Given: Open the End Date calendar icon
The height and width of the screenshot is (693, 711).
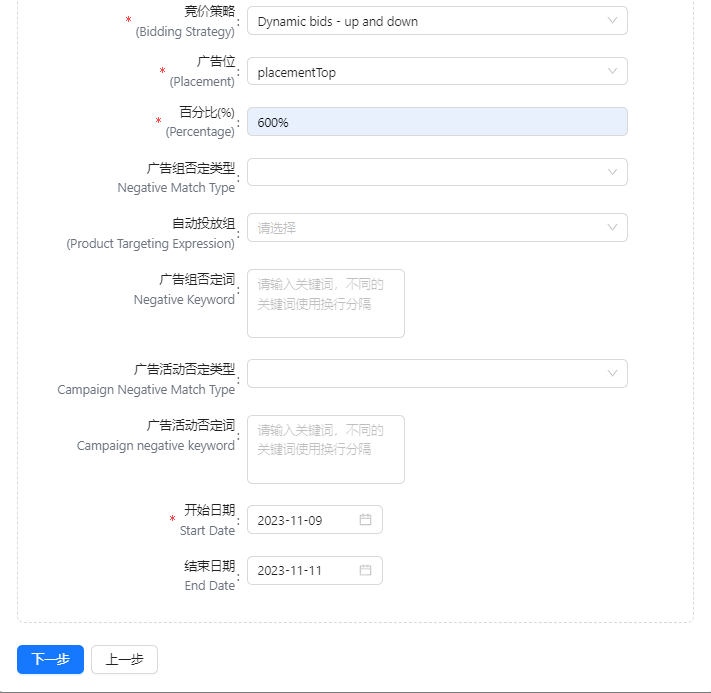Looking at the screenshot, I should (x=365, y=571).
